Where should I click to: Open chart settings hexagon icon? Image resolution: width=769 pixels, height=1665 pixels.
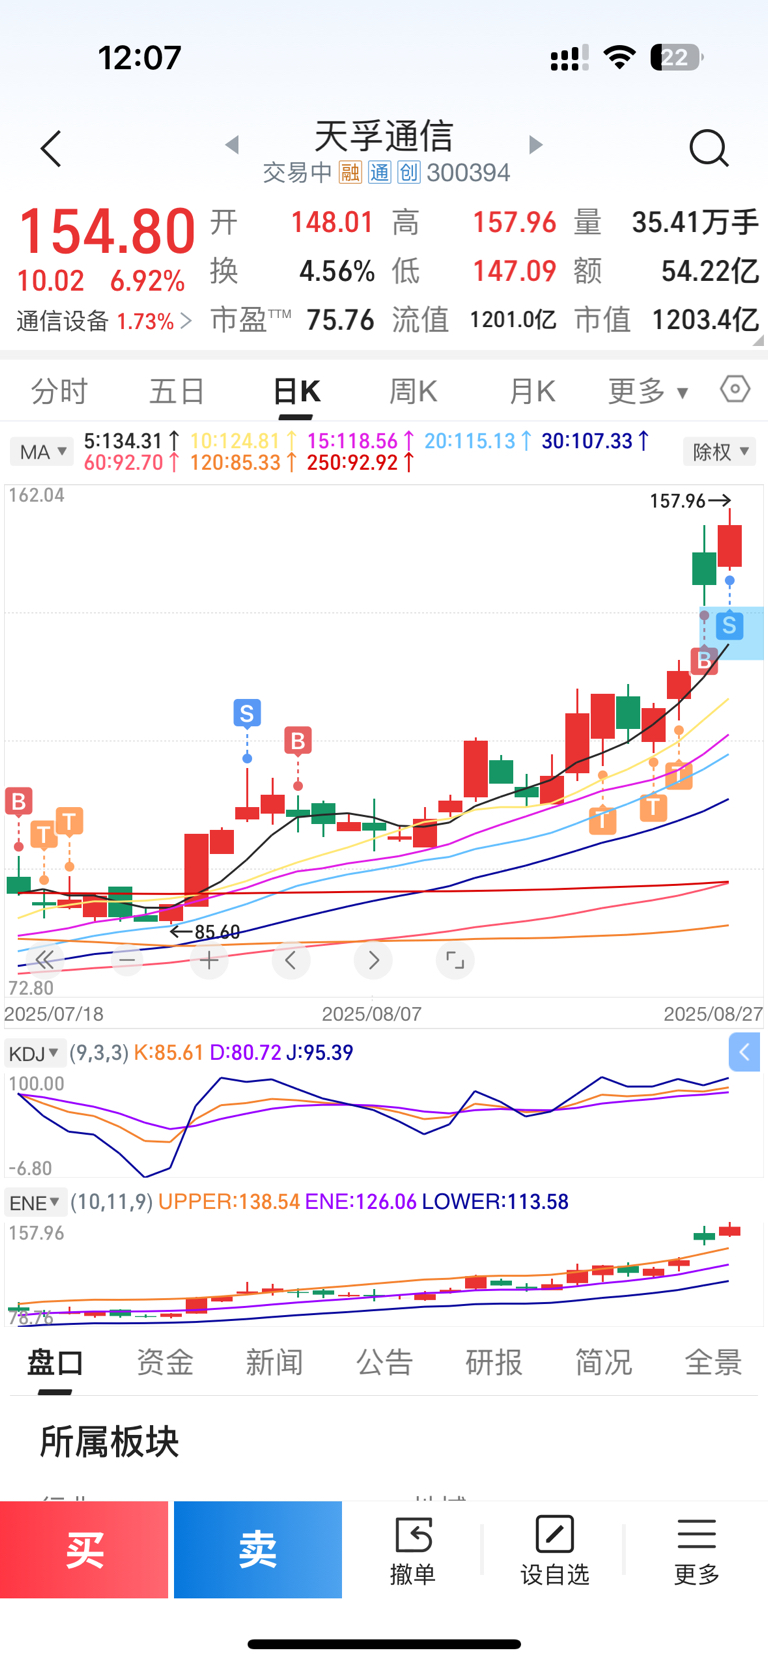click(x=735, y=389)
